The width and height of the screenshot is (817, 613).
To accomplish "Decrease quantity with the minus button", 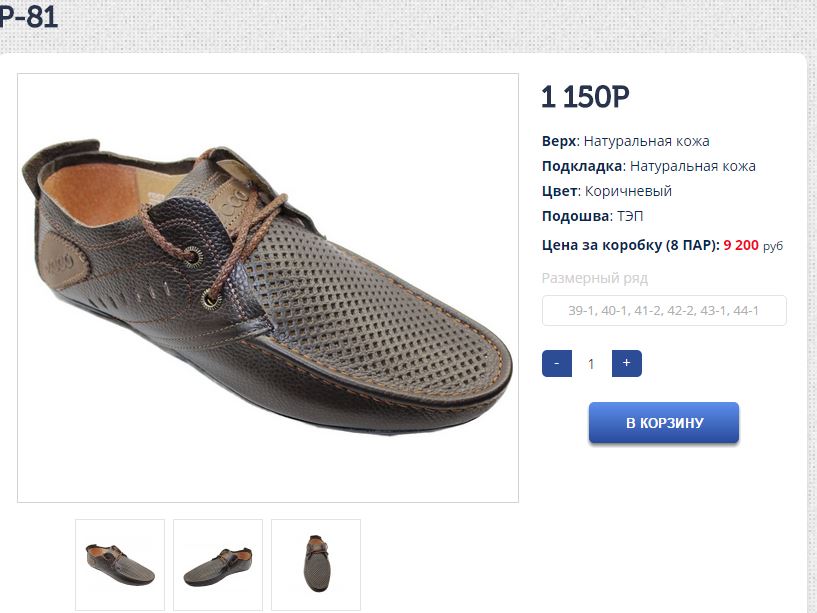I will click(x=556, y=363).
